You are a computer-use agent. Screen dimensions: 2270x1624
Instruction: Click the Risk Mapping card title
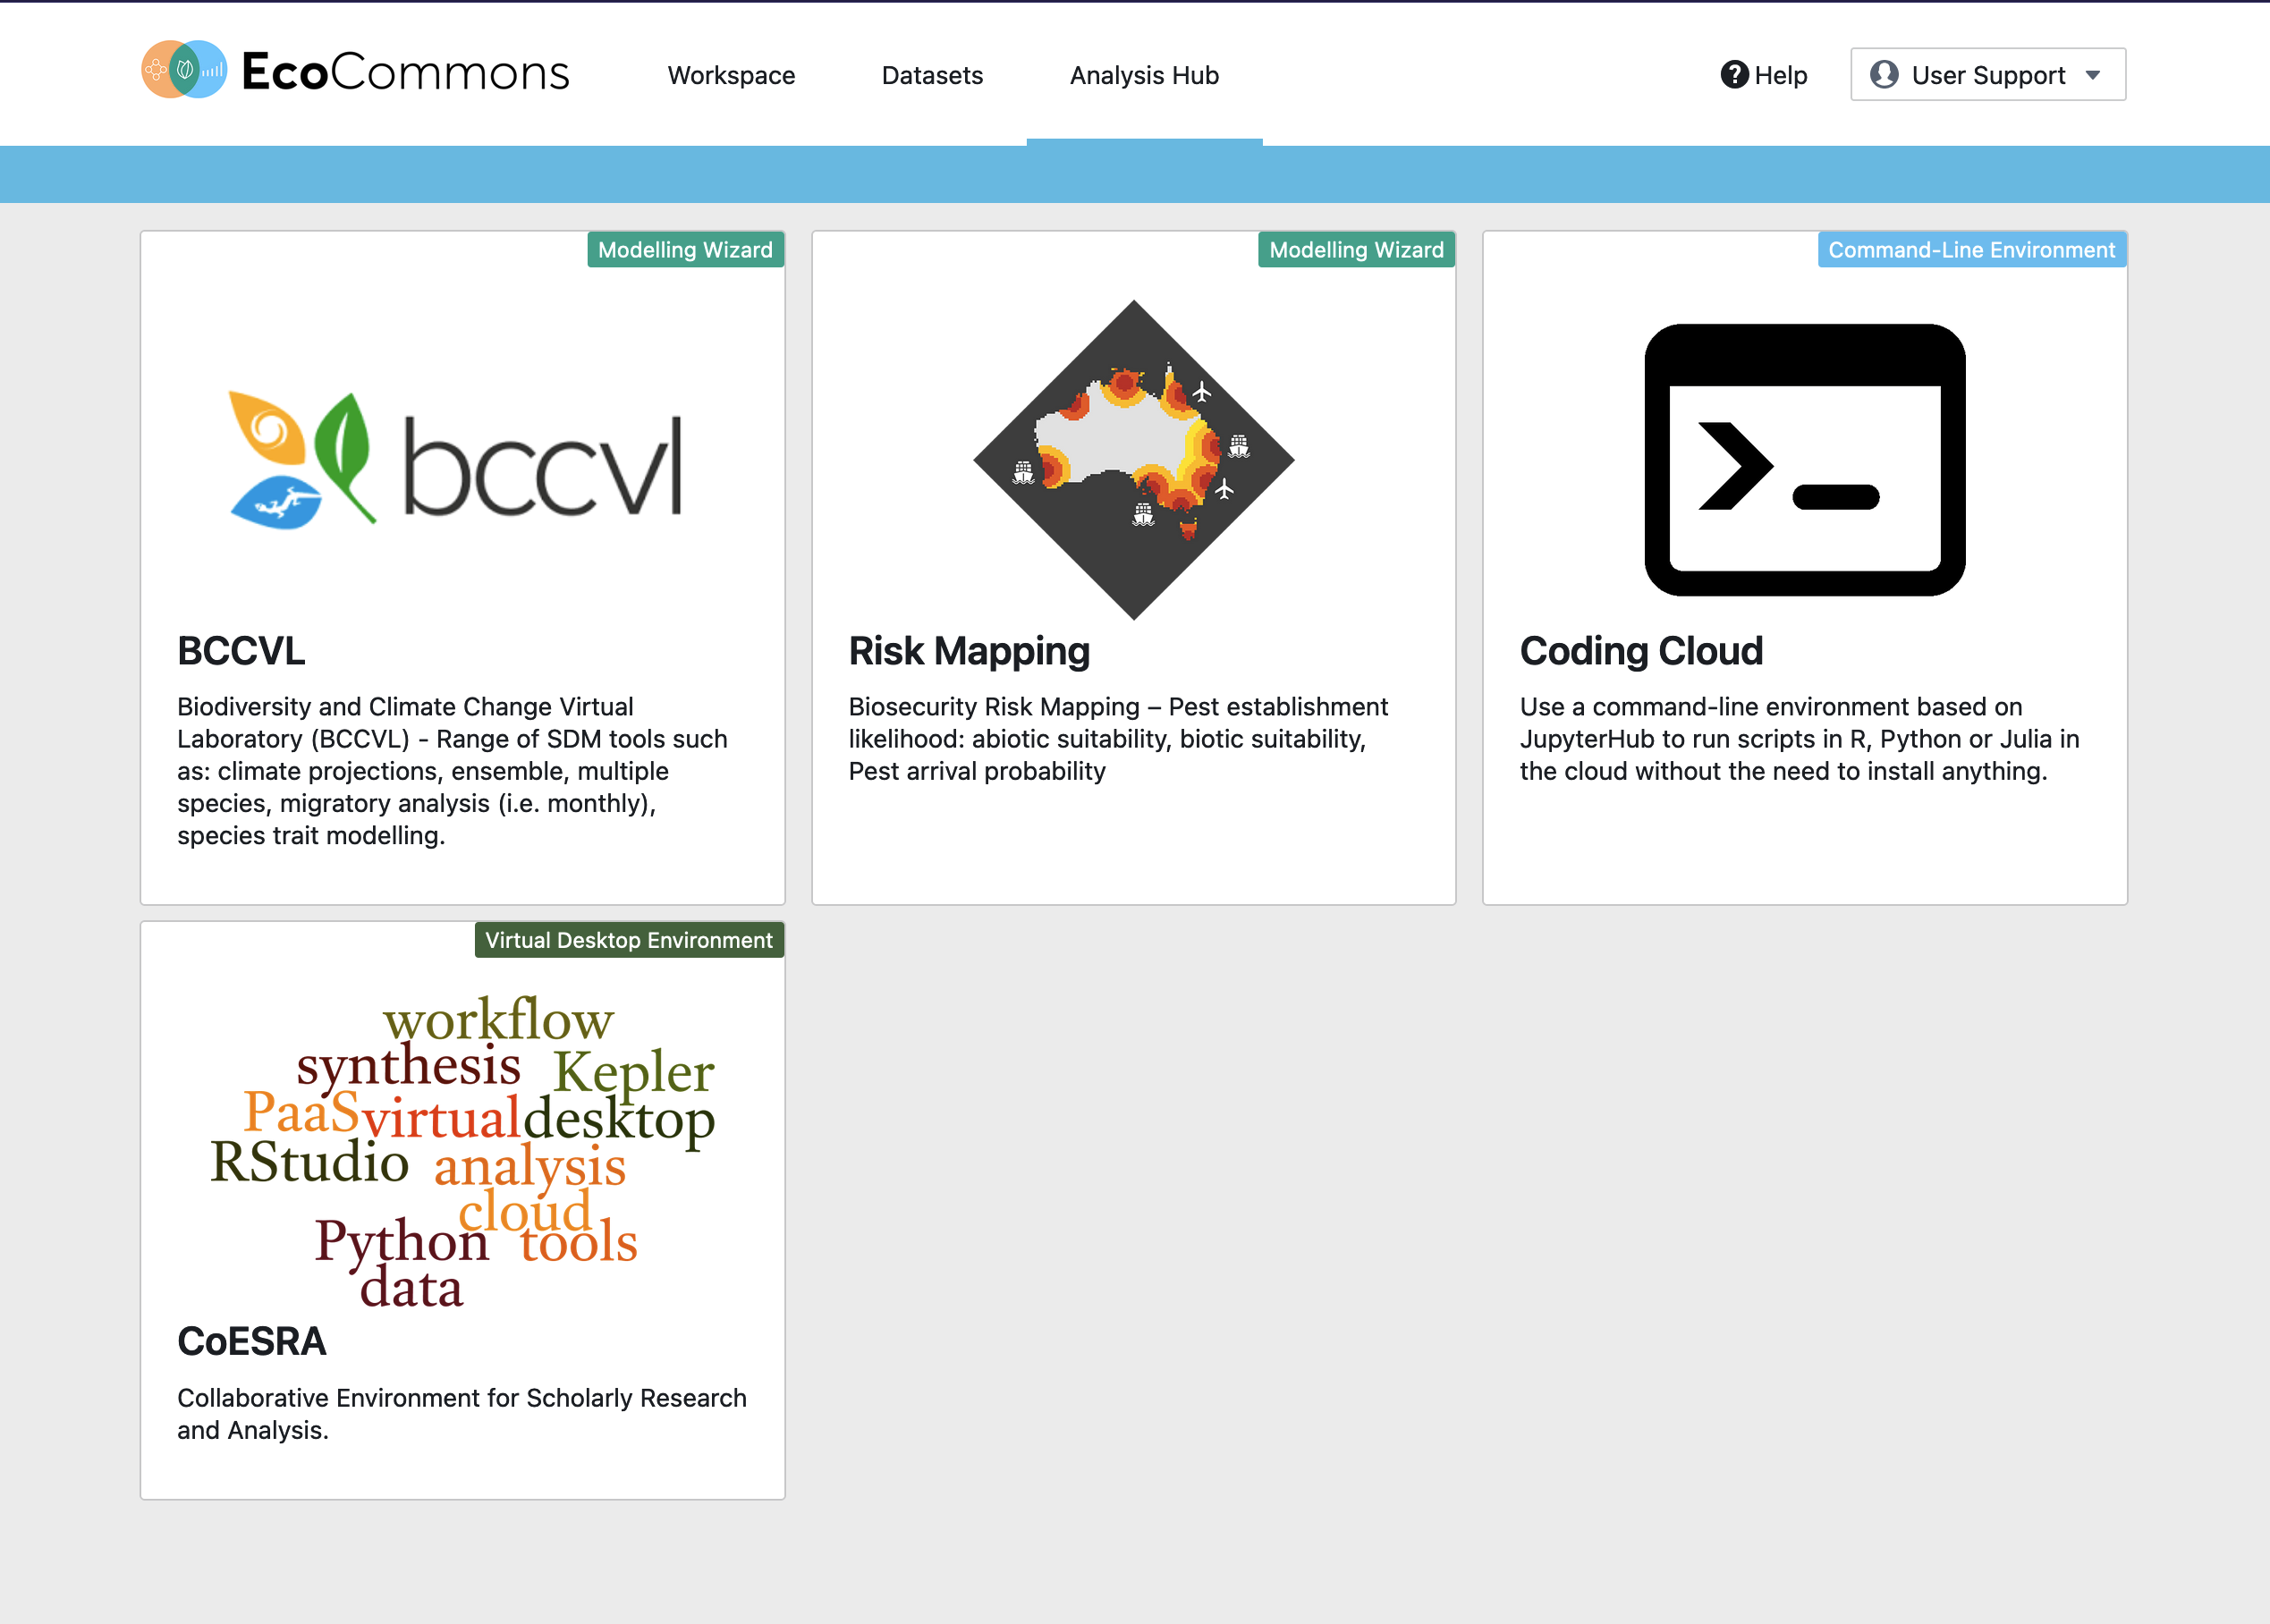tap(968, 651)
